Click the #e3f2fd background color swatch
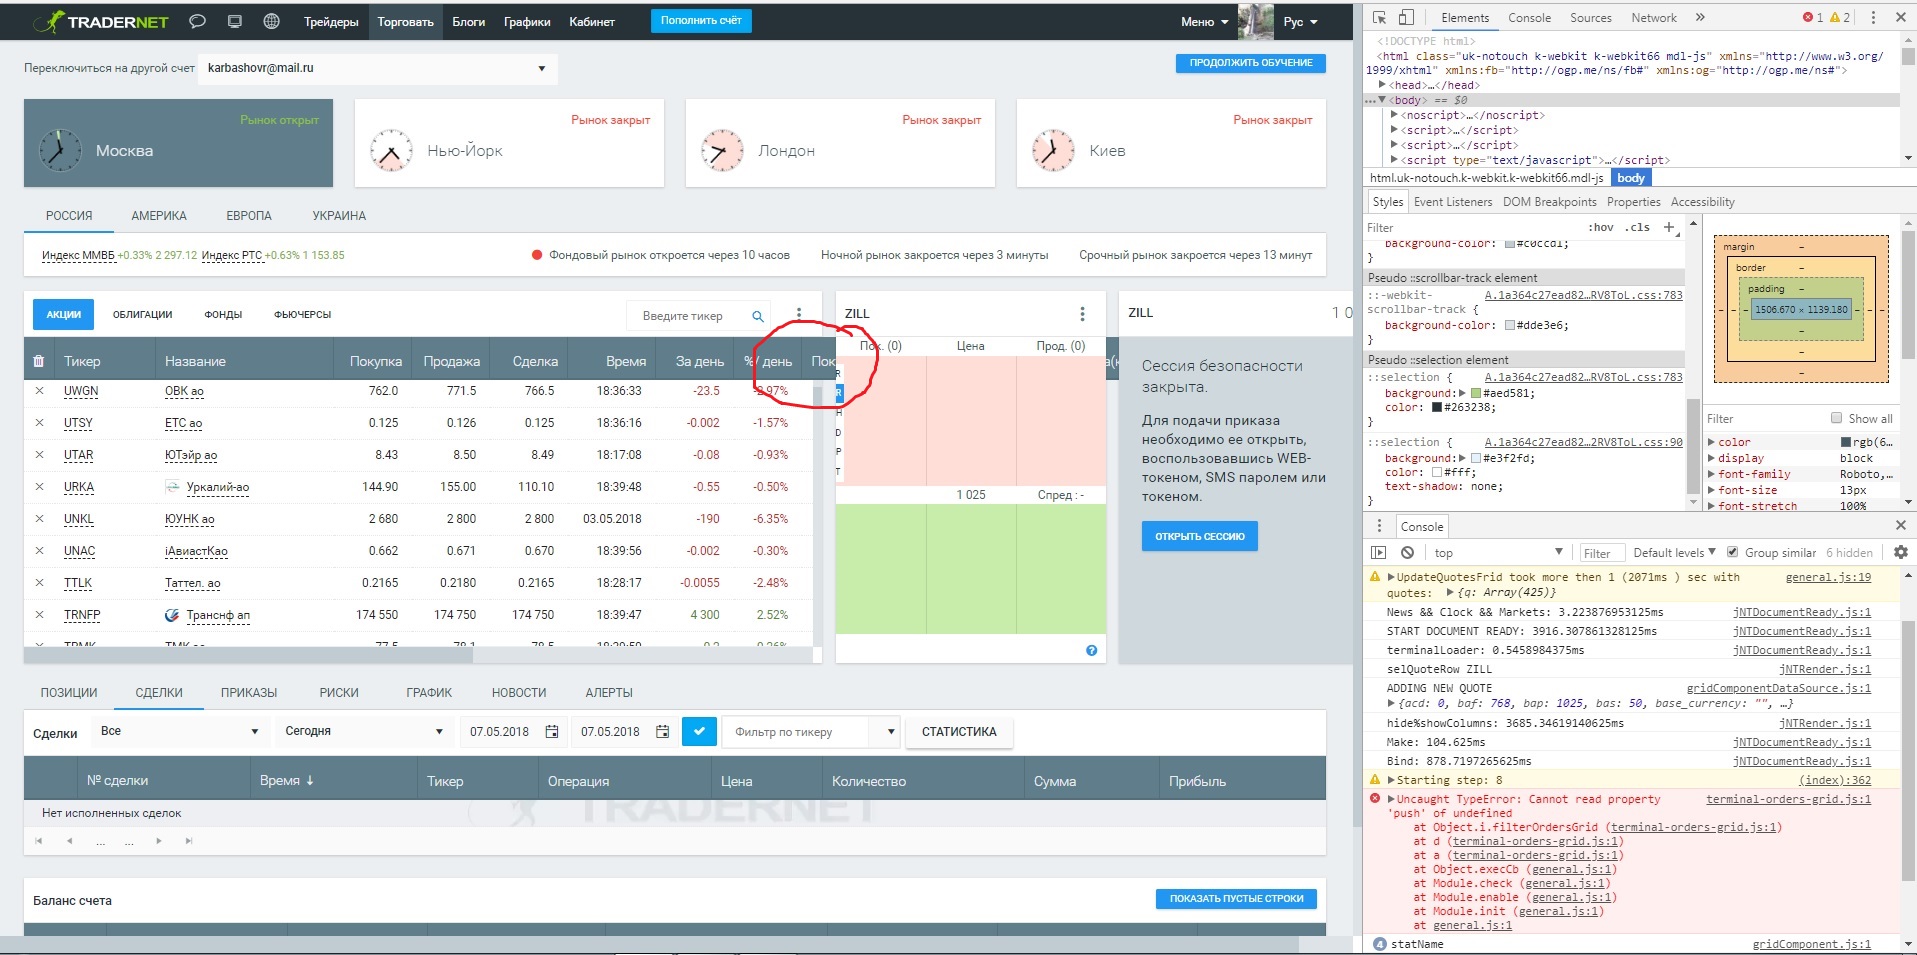 [1476, 458]
